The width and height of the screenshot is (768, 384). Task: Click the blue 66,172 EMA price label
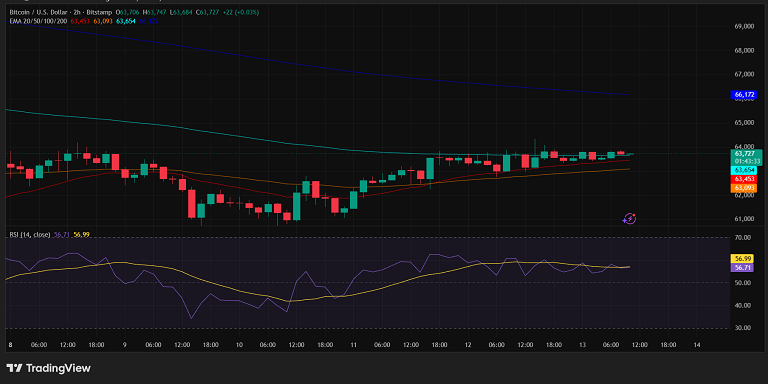click(x=744, y=94)
